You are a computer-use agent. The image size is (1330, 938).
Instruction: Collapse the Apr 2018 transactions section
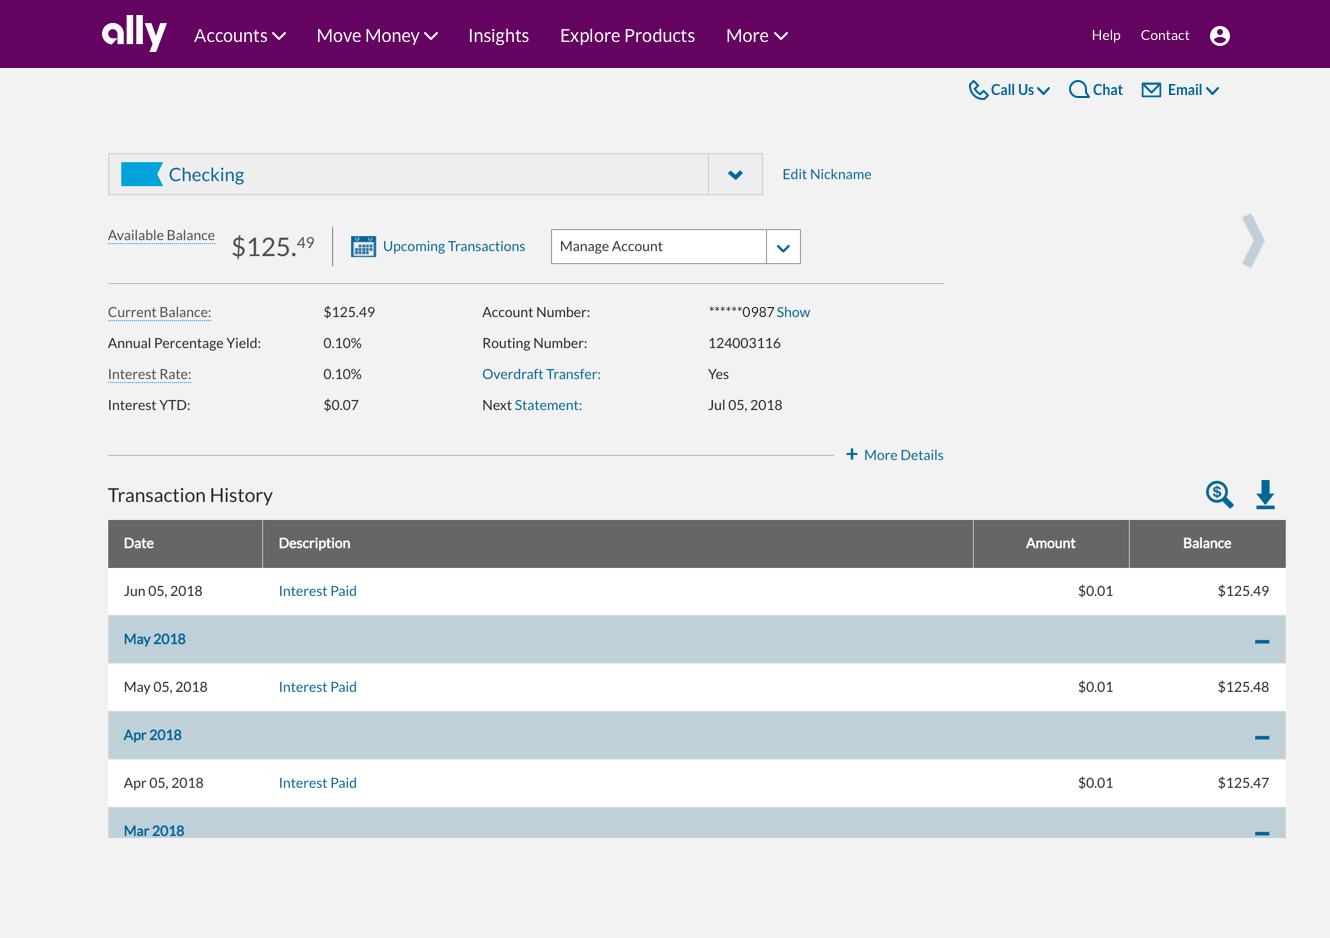1261,736
